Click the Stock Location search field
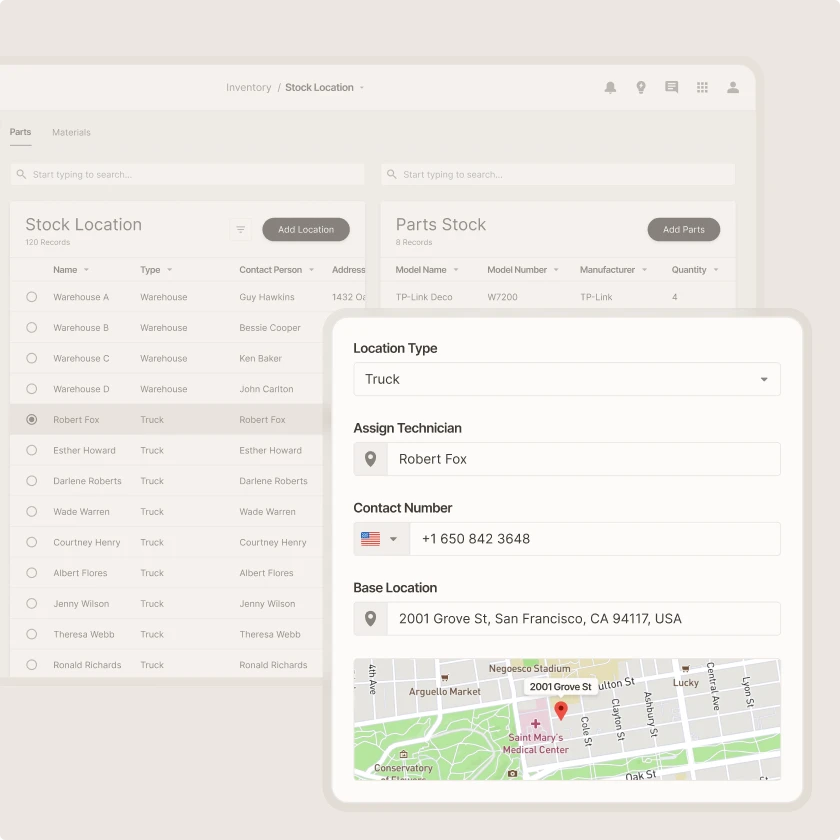 pyautogui.click(x=188, y=174)
